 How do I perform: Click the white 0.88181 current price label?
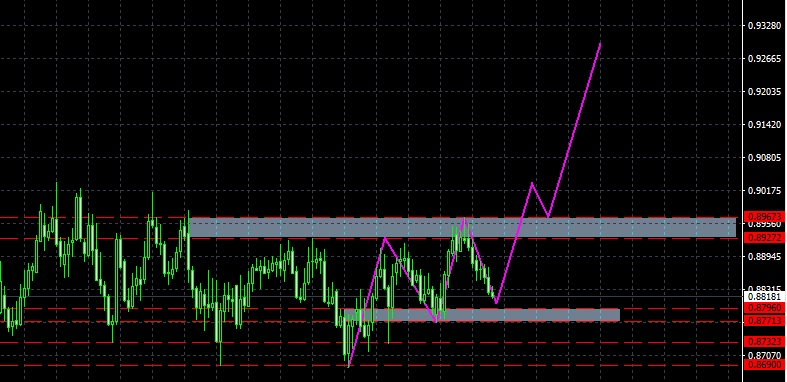point(765,297)
